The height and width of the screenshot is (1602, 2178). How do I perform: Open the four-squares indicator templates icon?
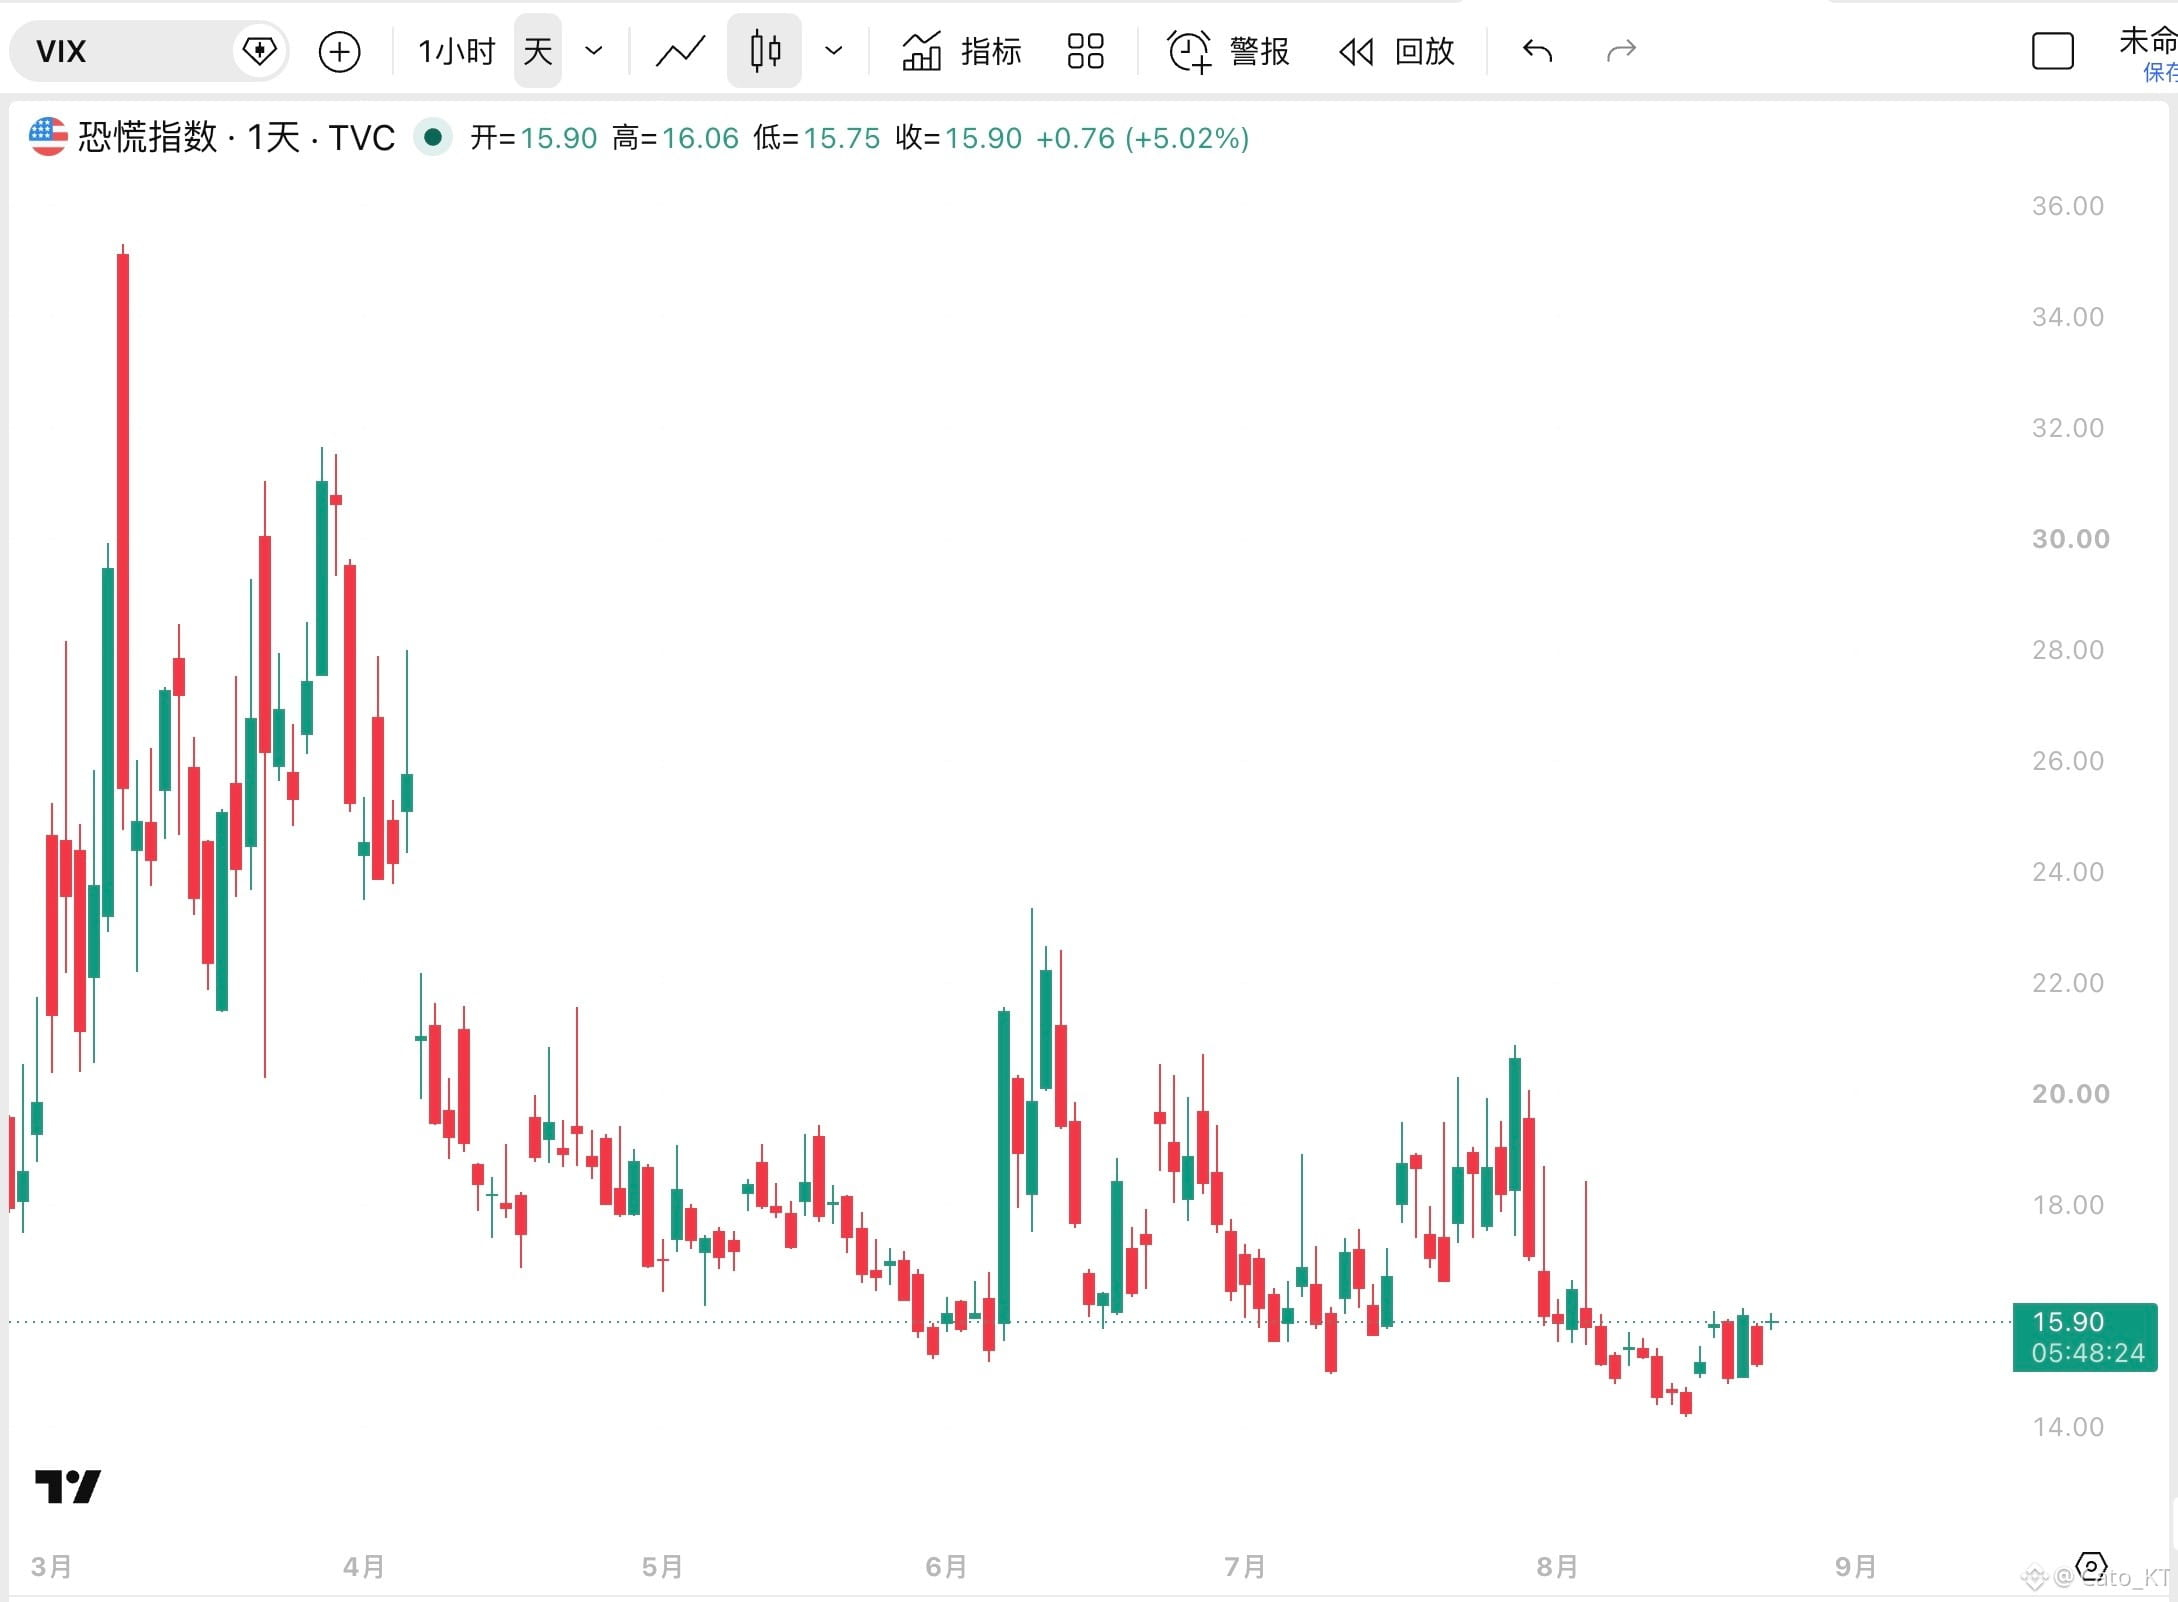(1085, 51)
